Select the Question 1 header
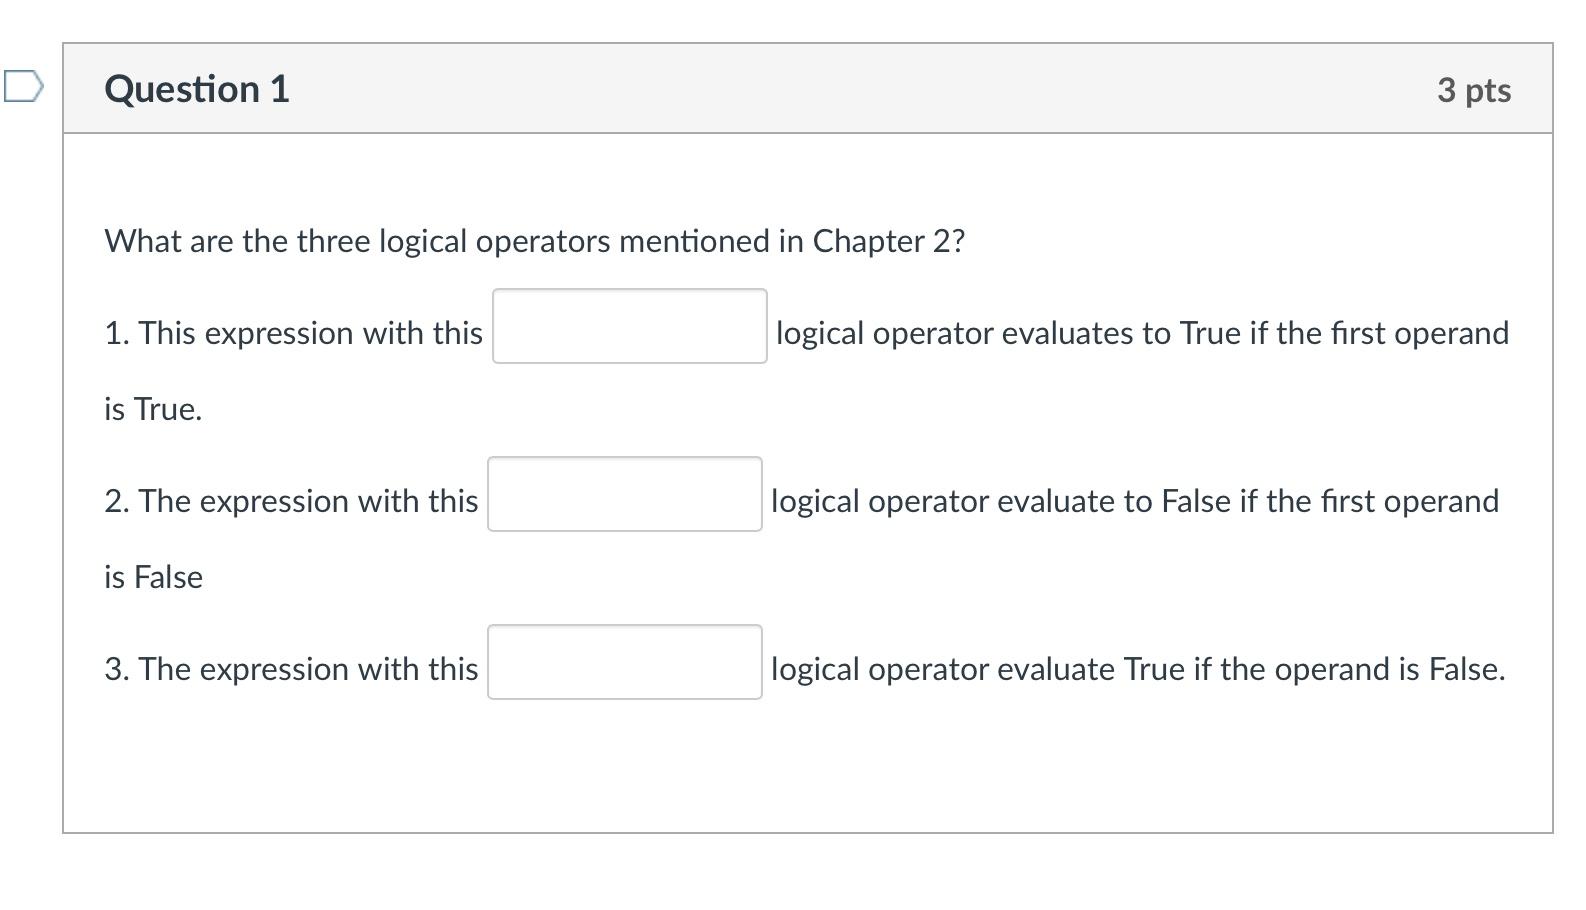Viewport: 1586px width, 910px height. tap(196, 89)
